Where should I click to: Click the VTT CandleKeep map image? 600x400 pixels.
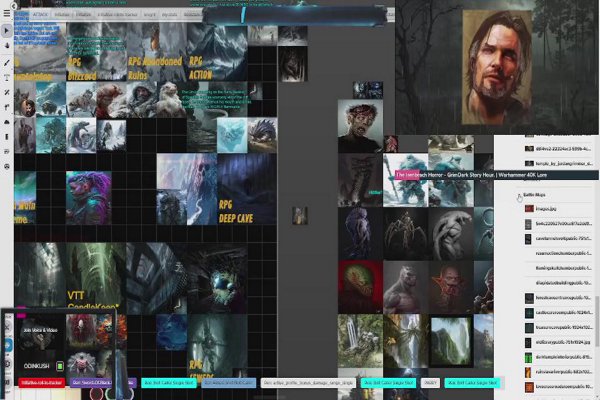[x=96, y=276]
